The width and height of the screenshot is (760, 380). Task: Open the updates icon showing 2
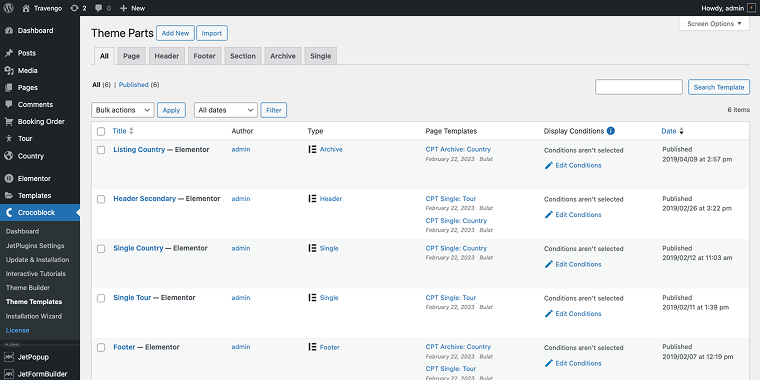(79, 8)
